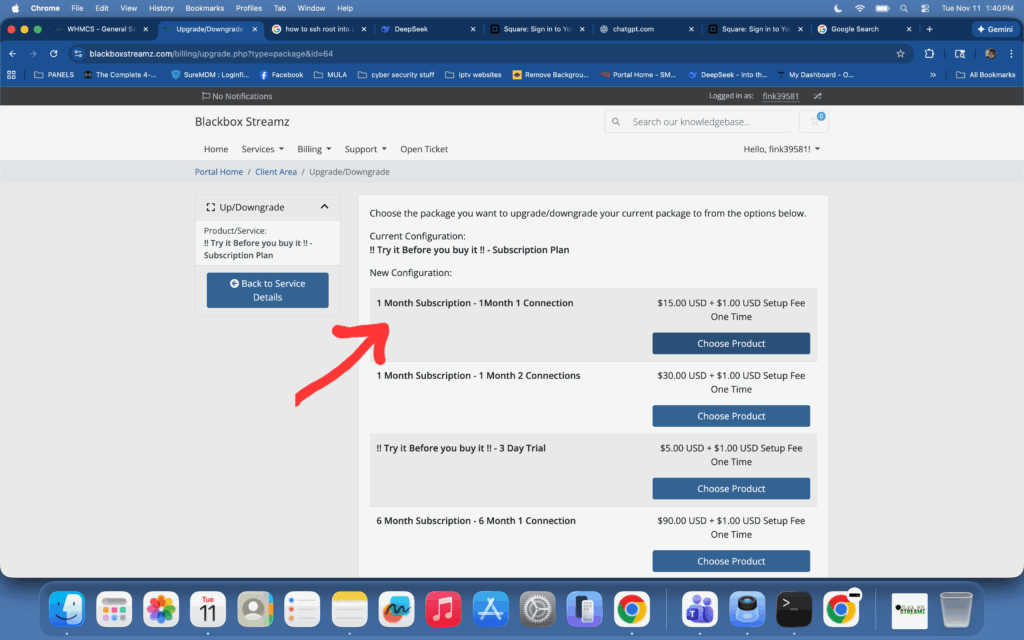Expand the Services dropdown menu
The image size is (1024, 640).
tap(262, 149)
